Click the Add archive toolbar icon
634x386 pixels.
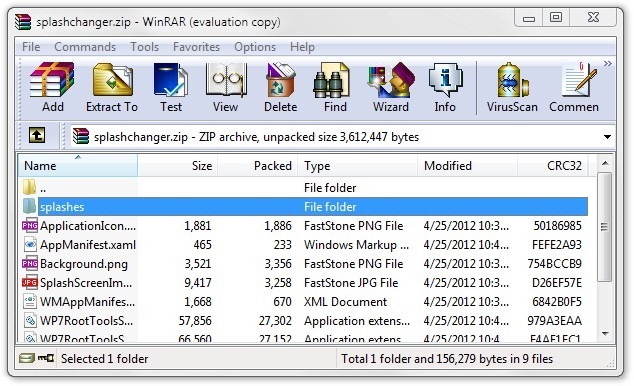click(x=53, y=87)
